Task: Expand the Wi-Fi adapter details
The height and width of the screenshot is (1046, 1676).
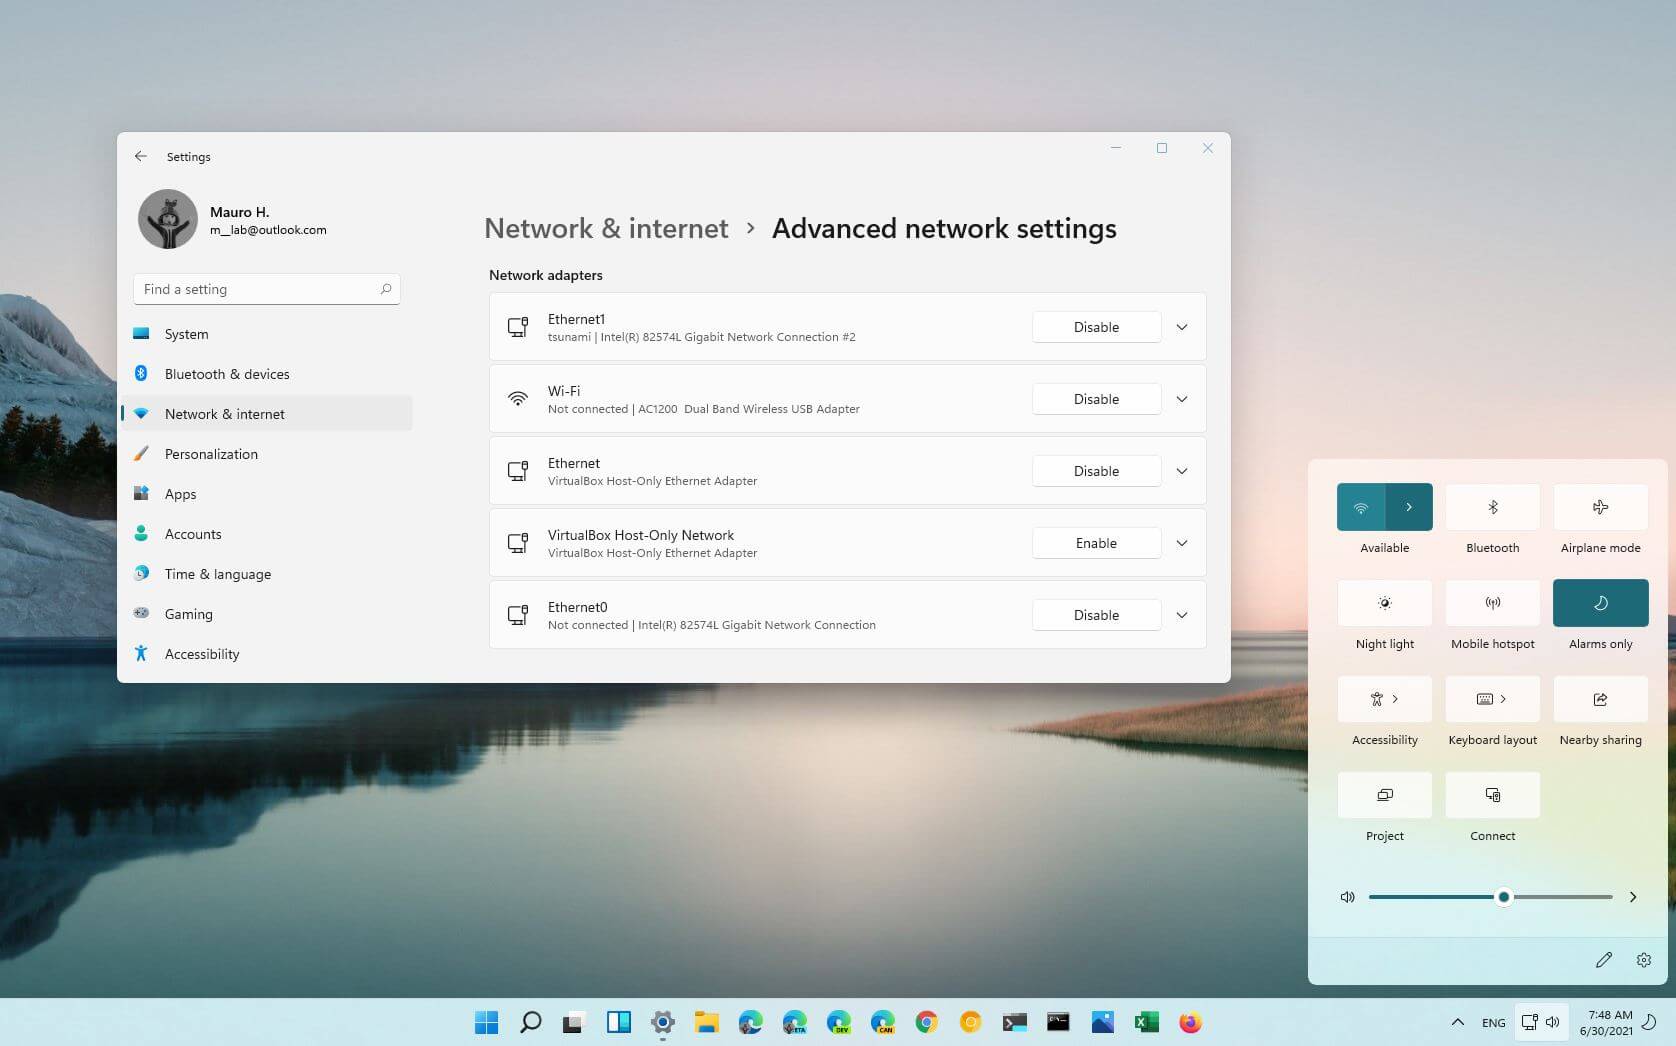Action: (x=1182, y=398)
